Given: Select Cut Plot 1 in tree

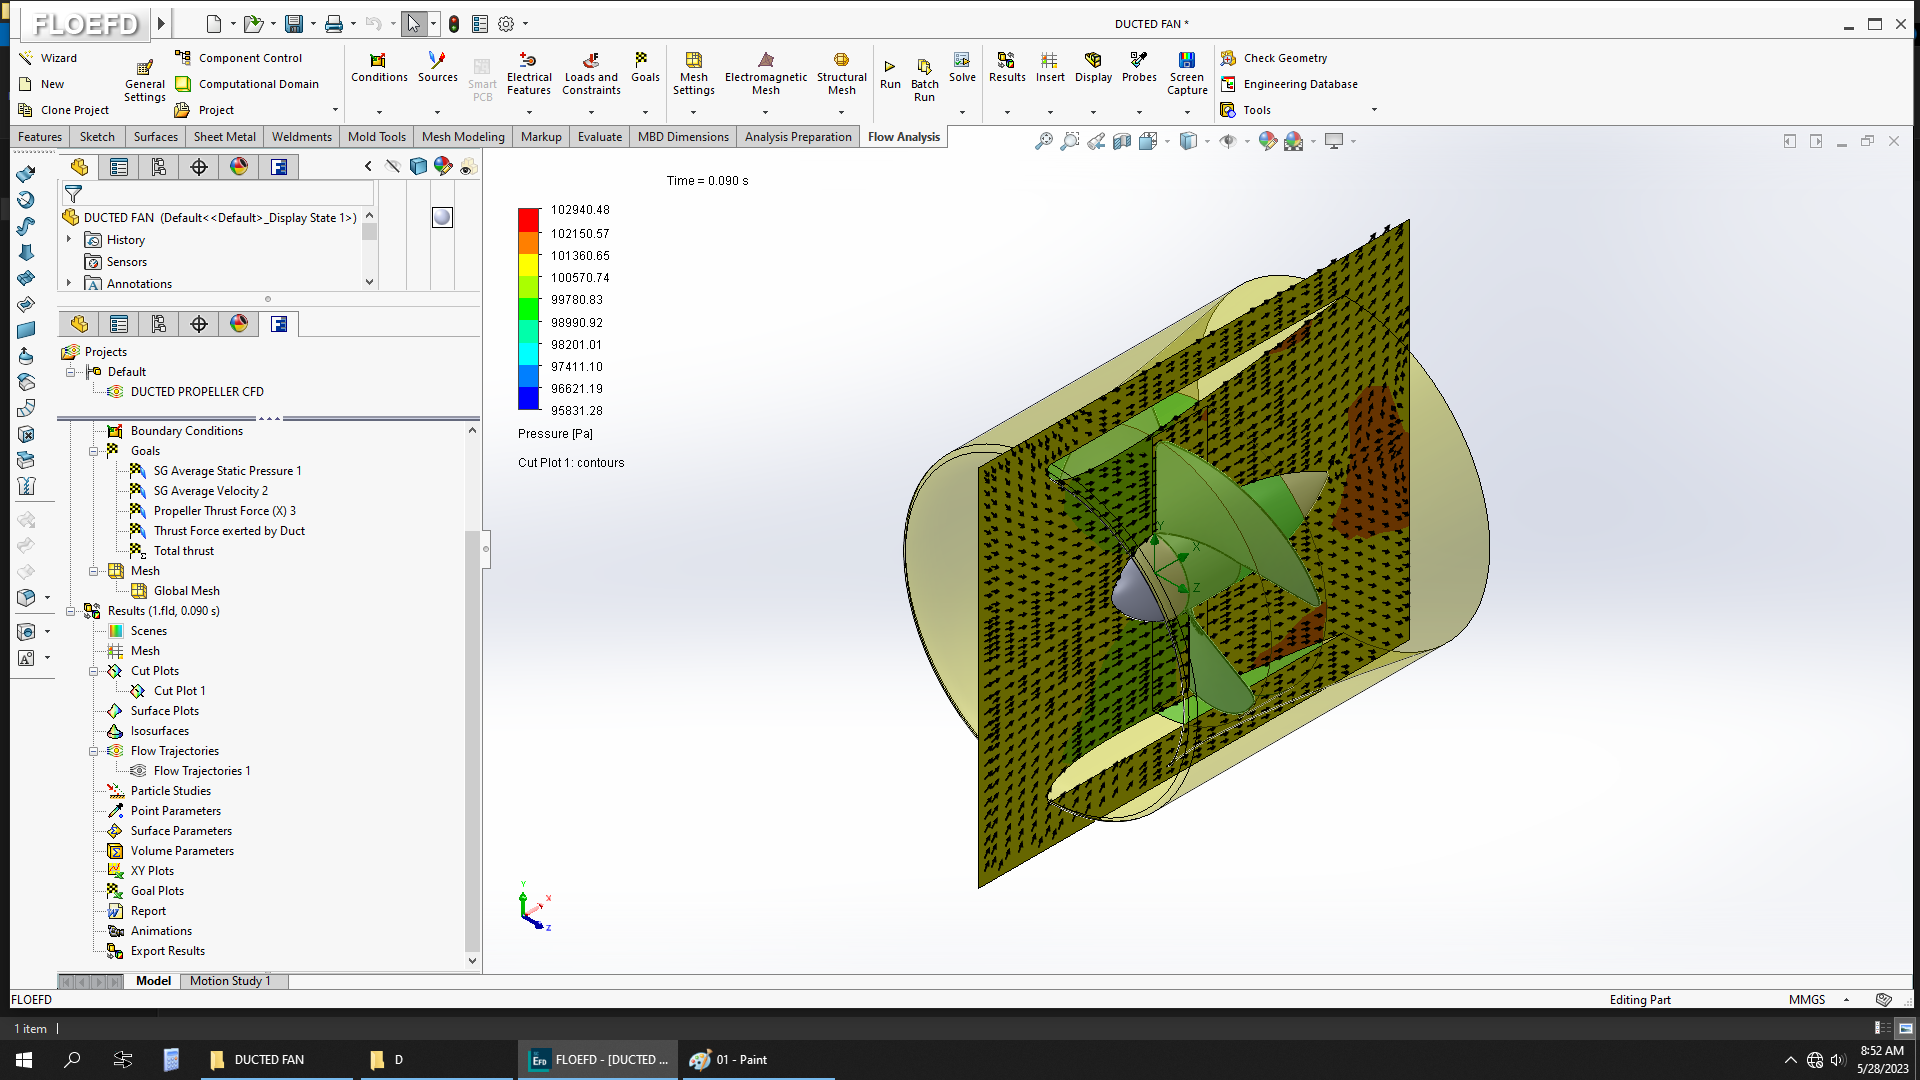Looking at the screenshot, I should tap(179, 691).
